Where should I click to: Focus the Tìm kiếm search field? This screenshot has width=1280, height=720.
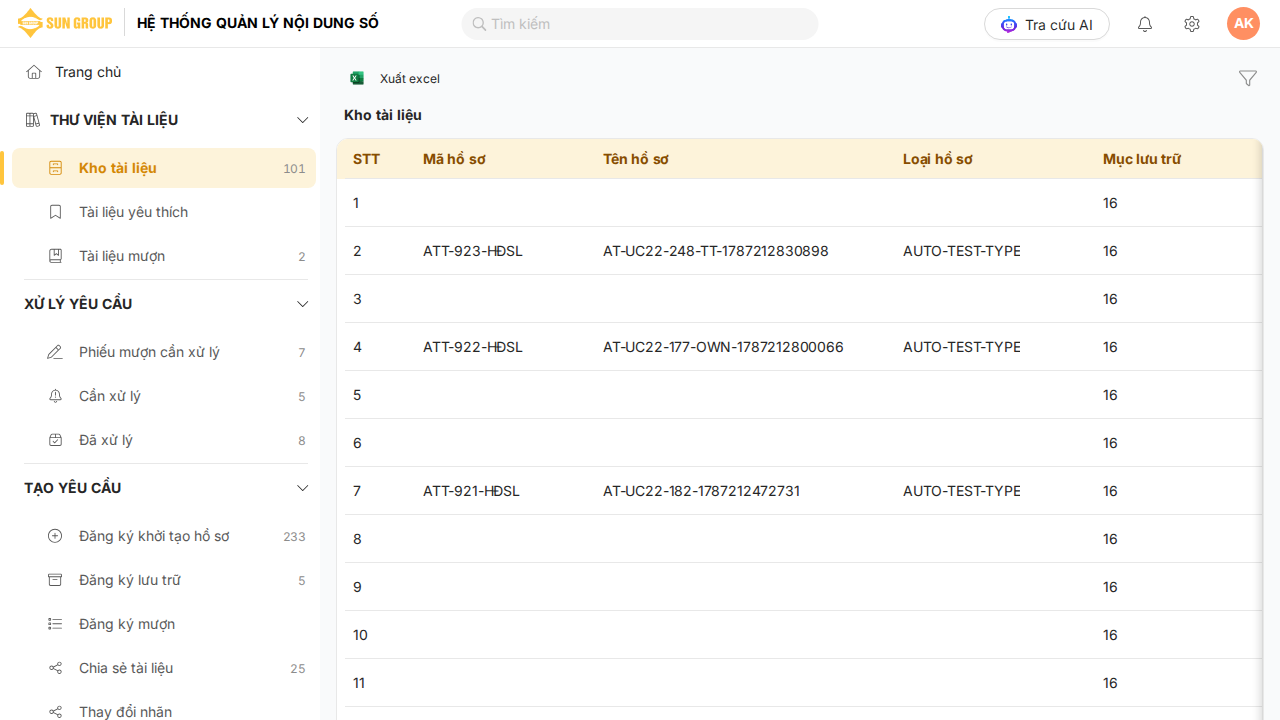coord(640,24)
